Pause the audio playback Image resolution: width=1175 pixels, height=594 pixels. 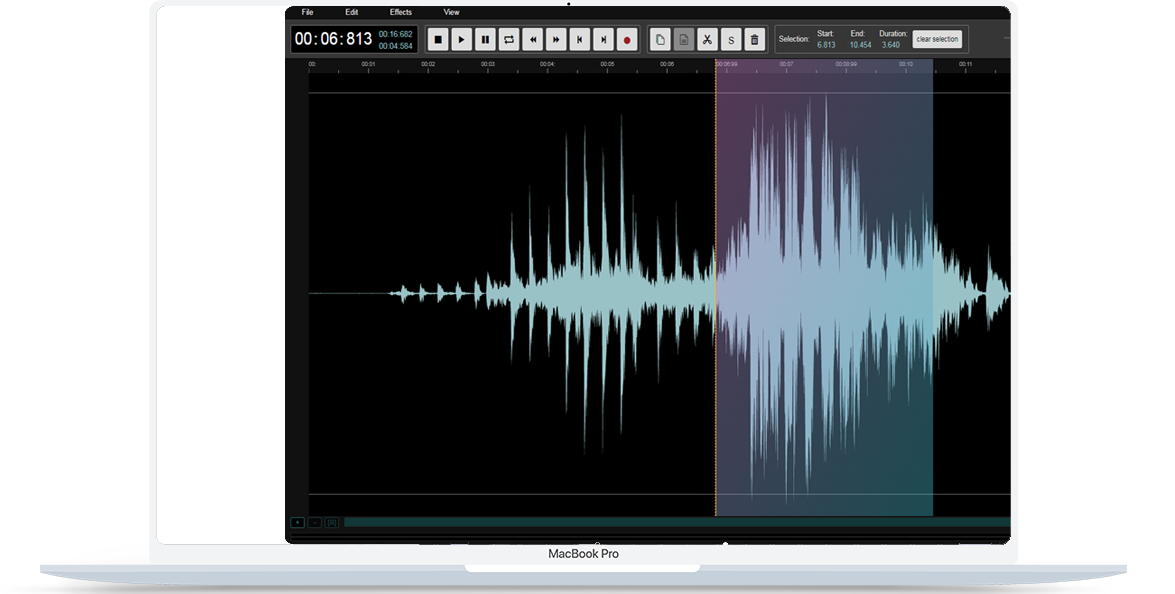tap(485, 40)
